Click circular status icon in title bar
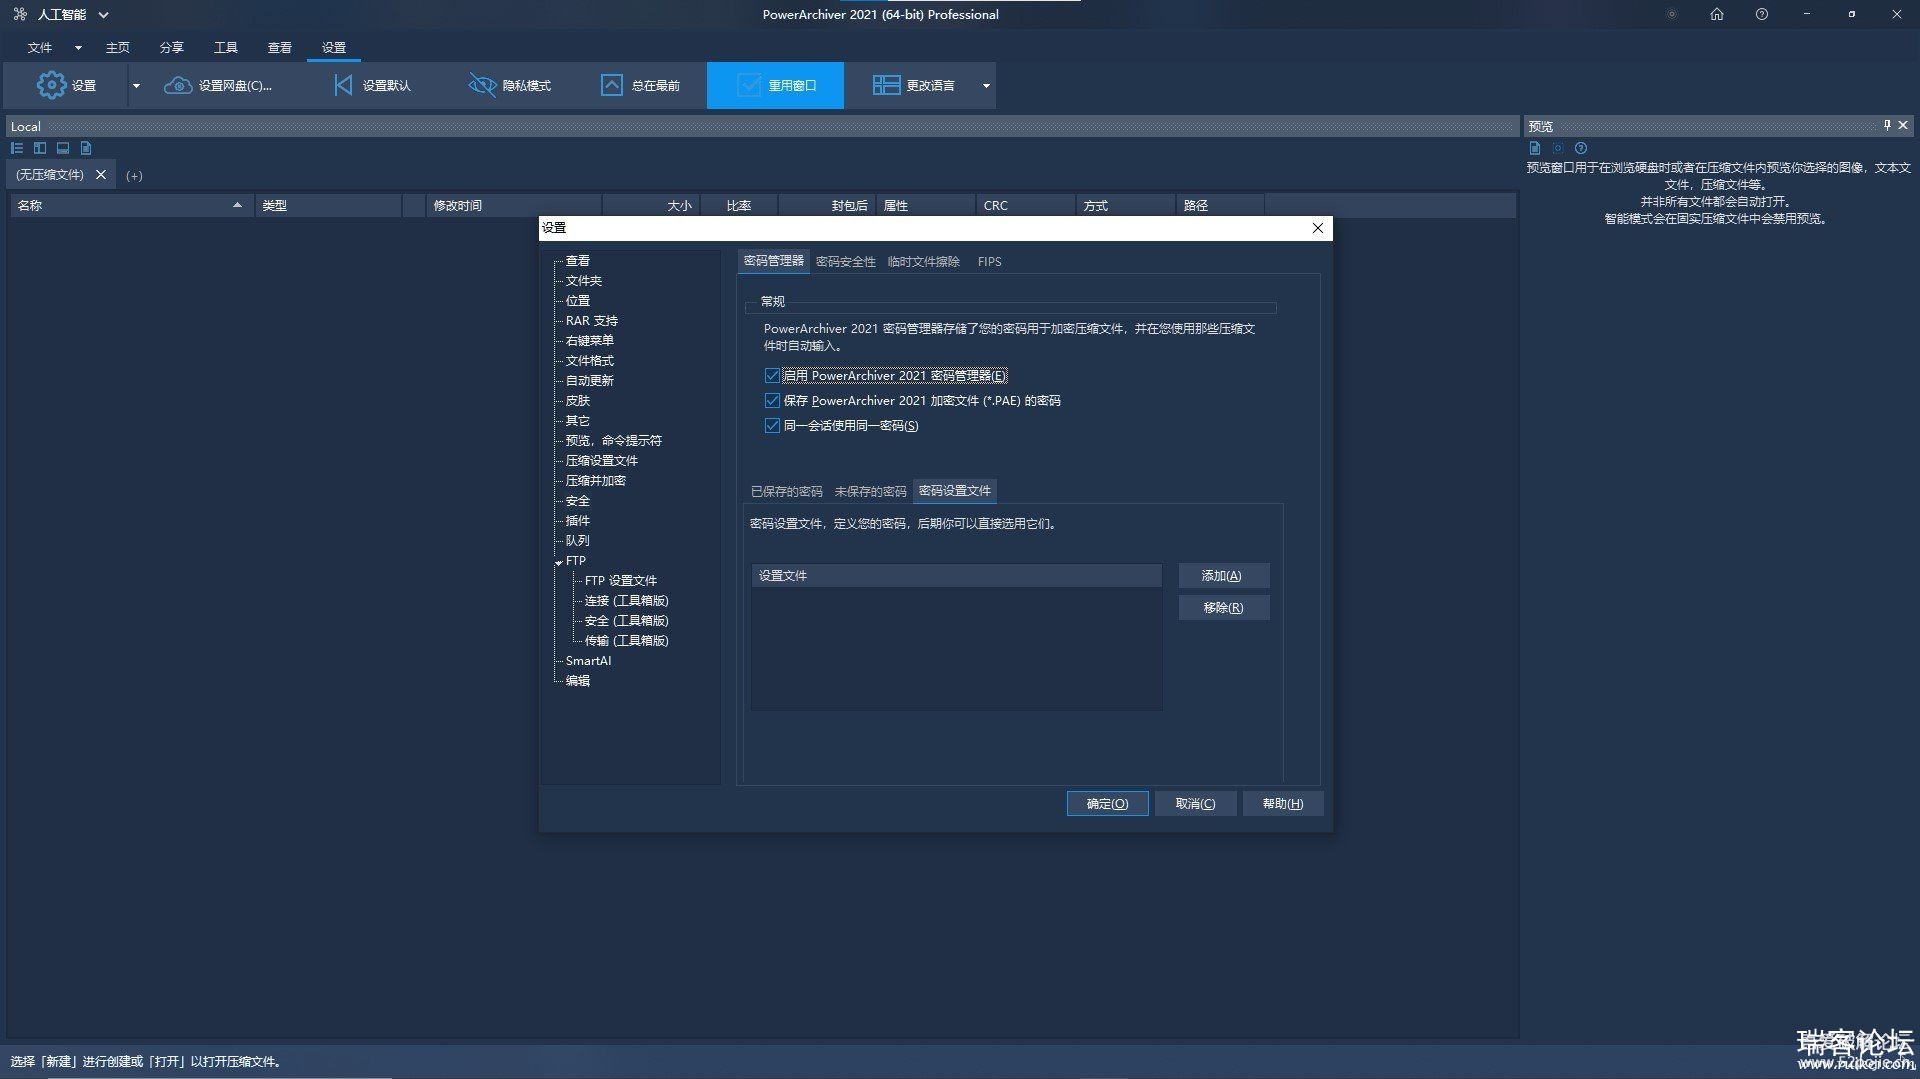This screenshot has width=1920, height=1079. (1671, 14)
